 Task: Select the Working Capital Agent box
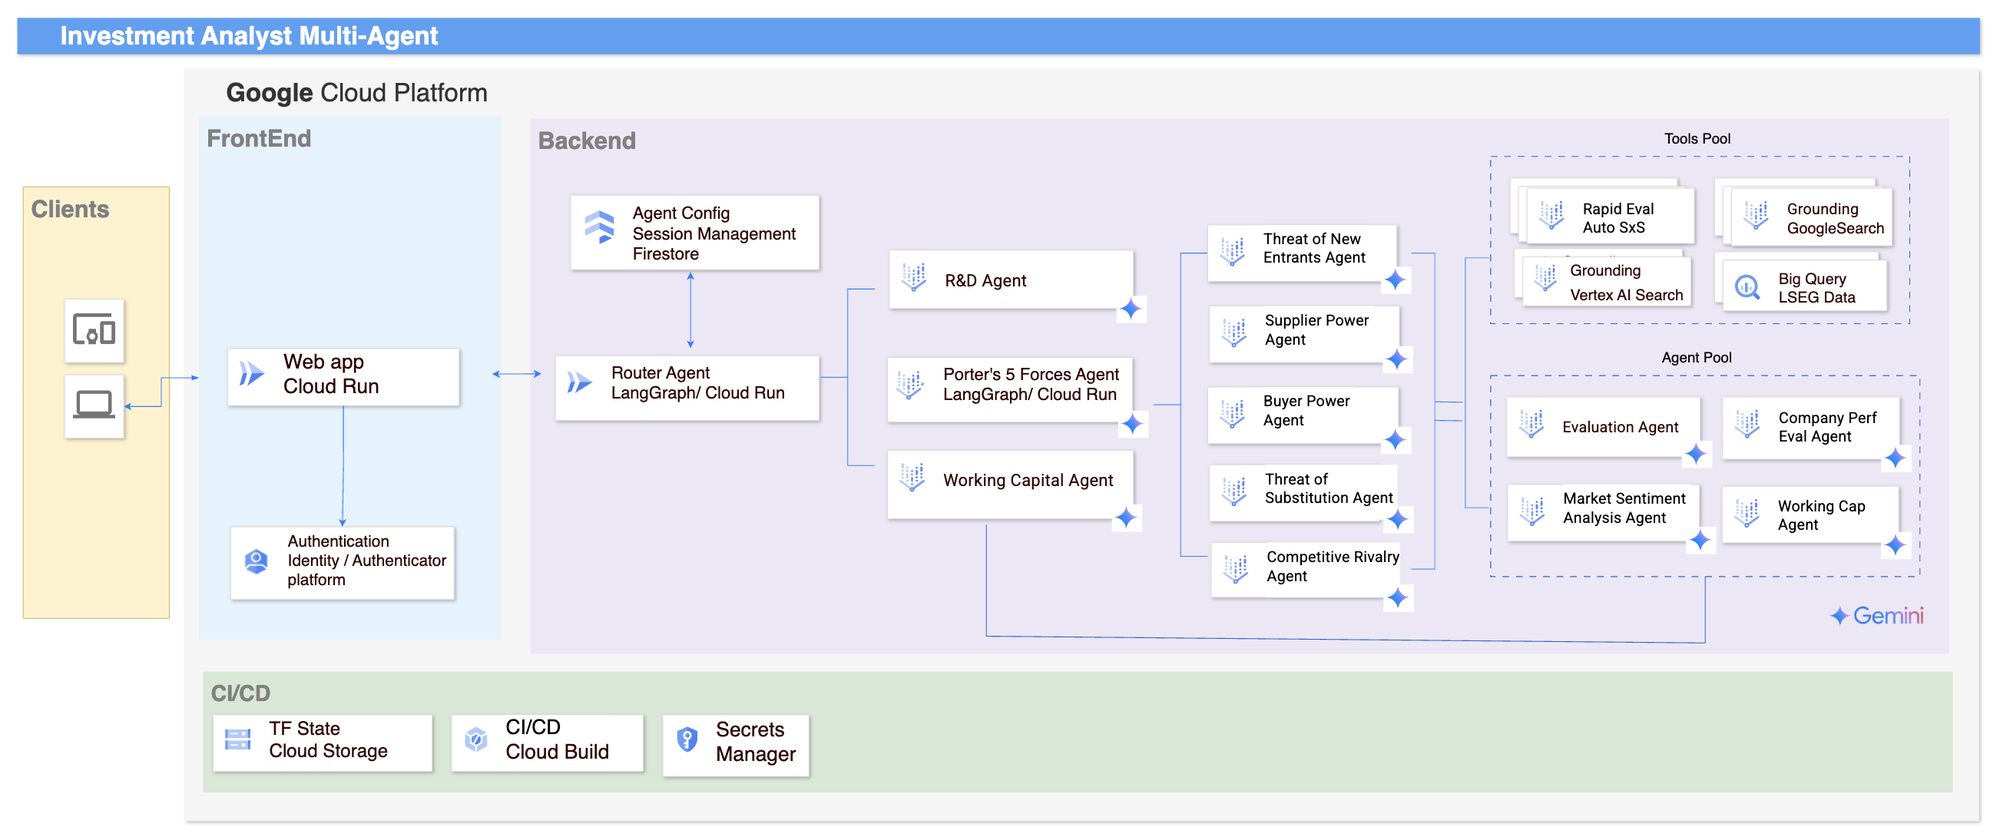click(x=1010, y=483)
